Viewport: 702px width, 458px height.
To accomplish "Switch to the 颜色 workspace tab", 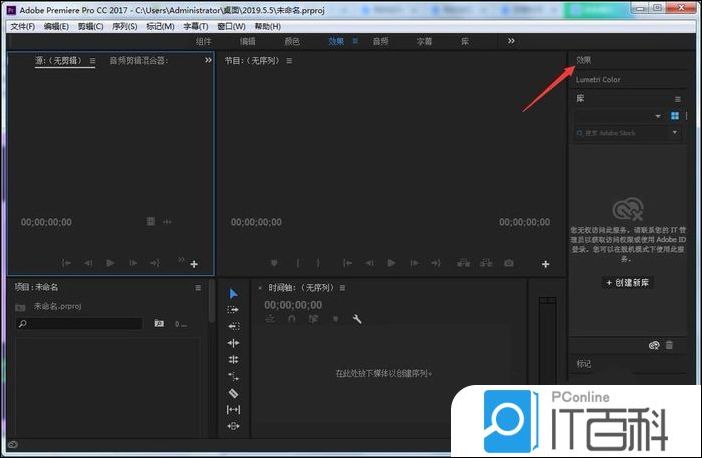I will (292, 41).
